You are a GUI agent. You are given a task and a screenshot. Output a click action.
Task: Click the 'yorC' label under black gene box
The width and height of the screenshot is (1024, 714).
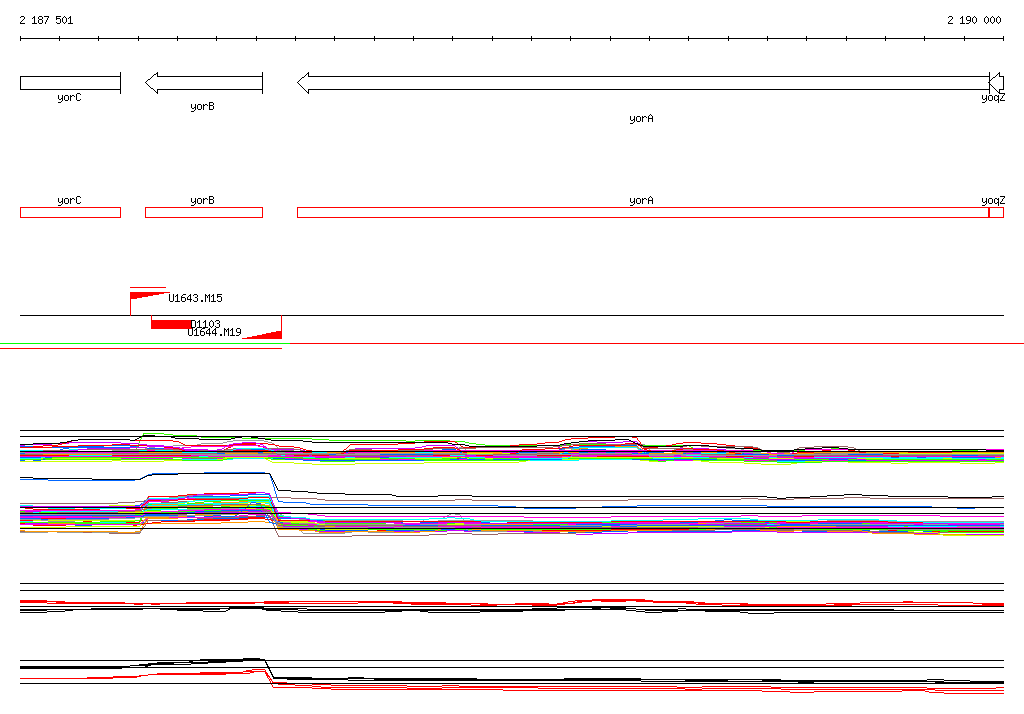[x=69, y=97]
